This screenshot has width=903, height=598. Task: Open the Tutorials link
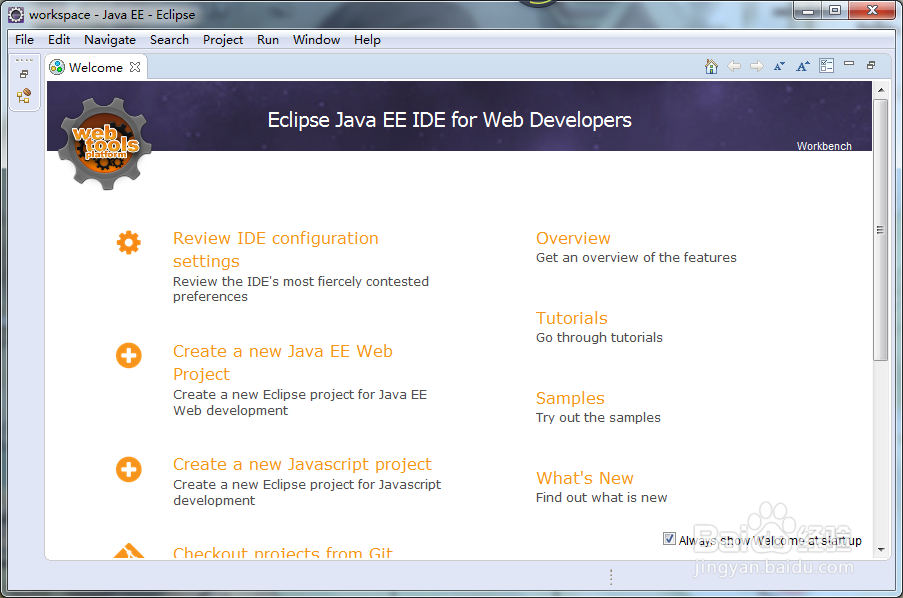[x=571, y=318]
